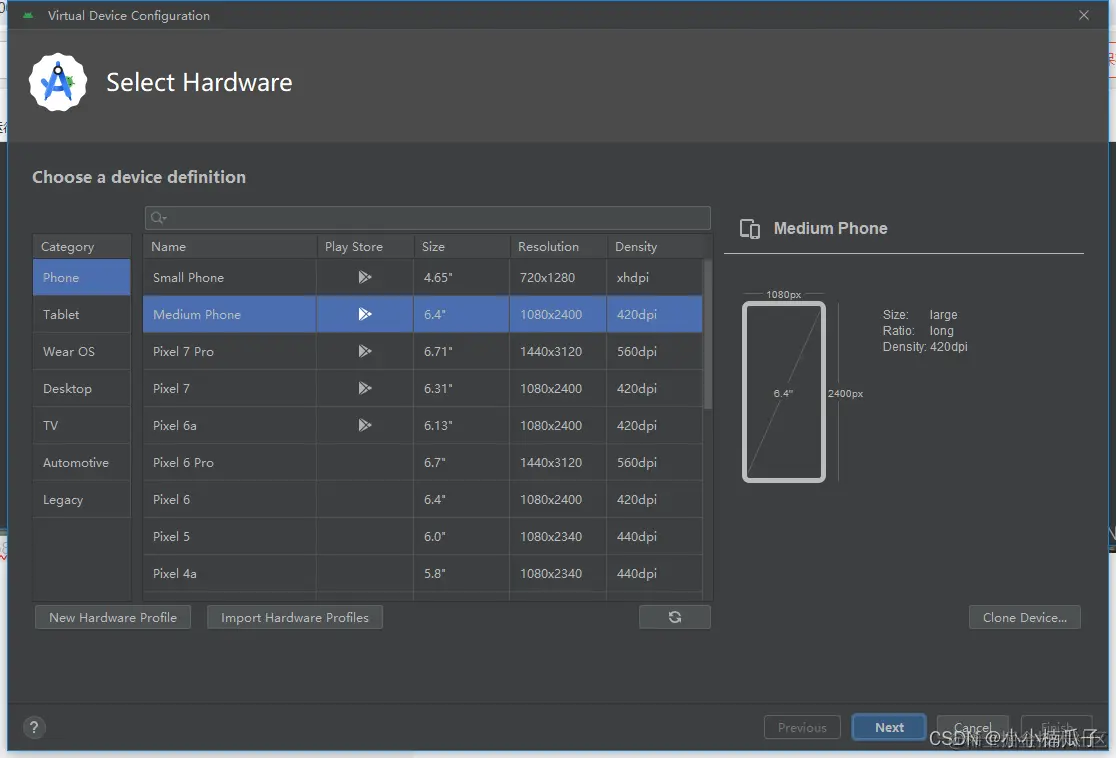Select the Automotive category
Screen dimensions: 1116x758
82,463
